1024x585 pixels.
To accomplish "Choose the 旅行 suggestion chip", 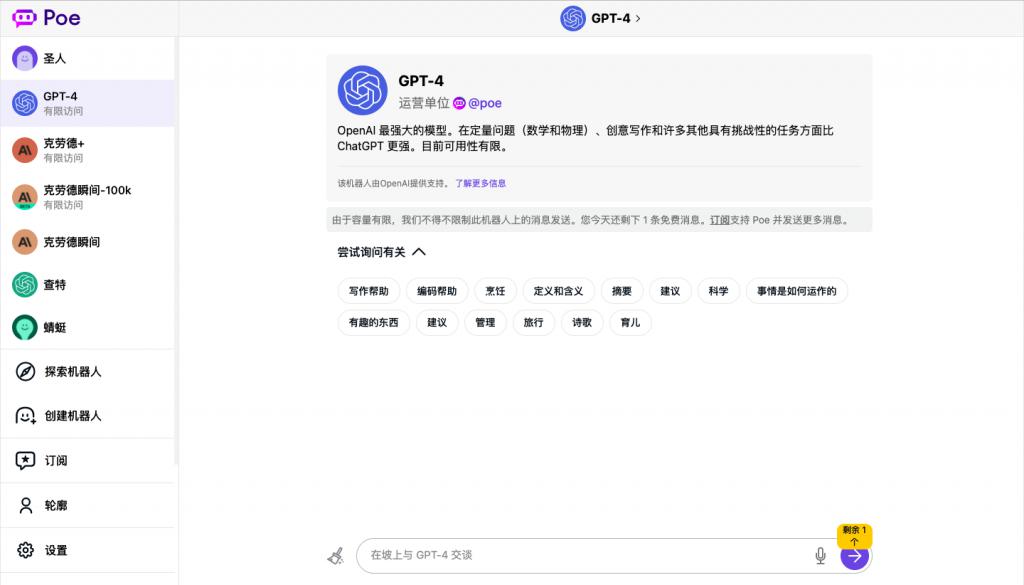I will (534, 323).
